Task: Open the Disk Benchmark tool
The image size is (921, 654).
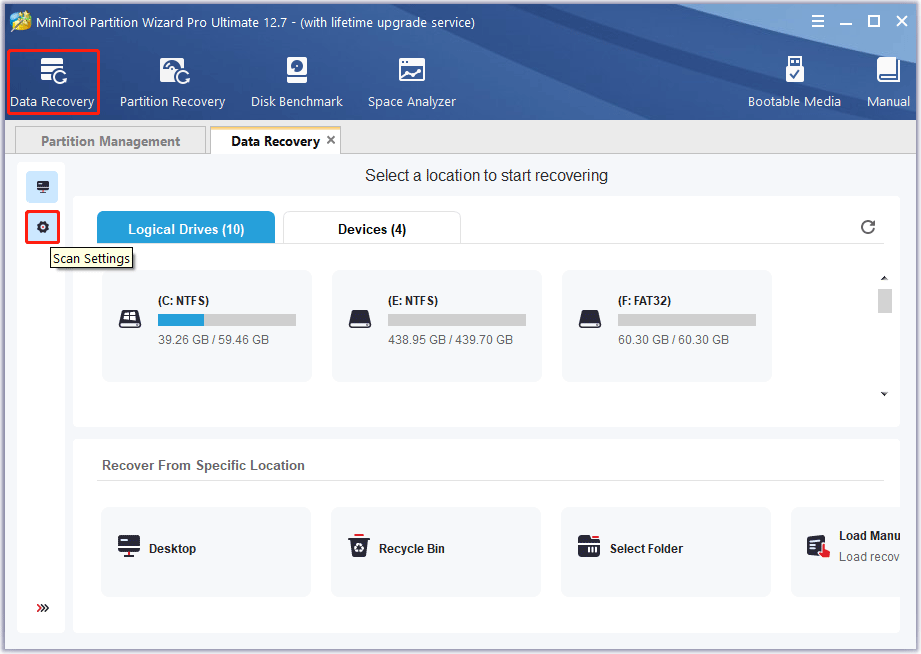Action: [x=297, y=82]
